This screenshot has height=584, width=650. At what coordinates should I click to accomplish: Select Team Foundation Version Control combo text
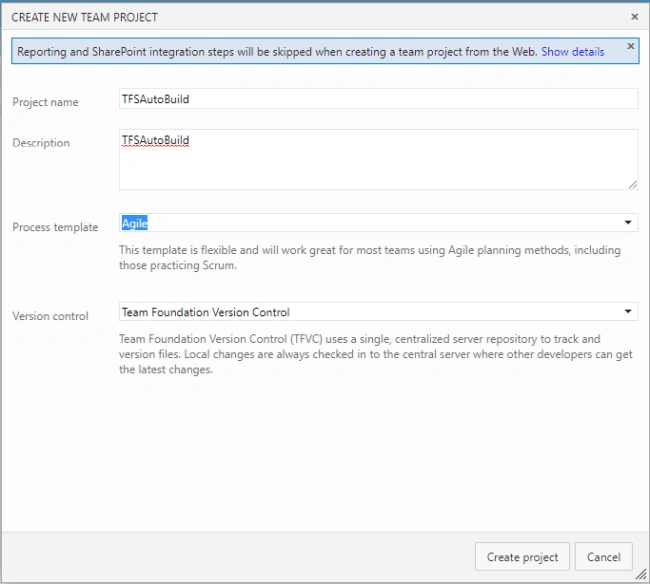[x=206, y=312]
